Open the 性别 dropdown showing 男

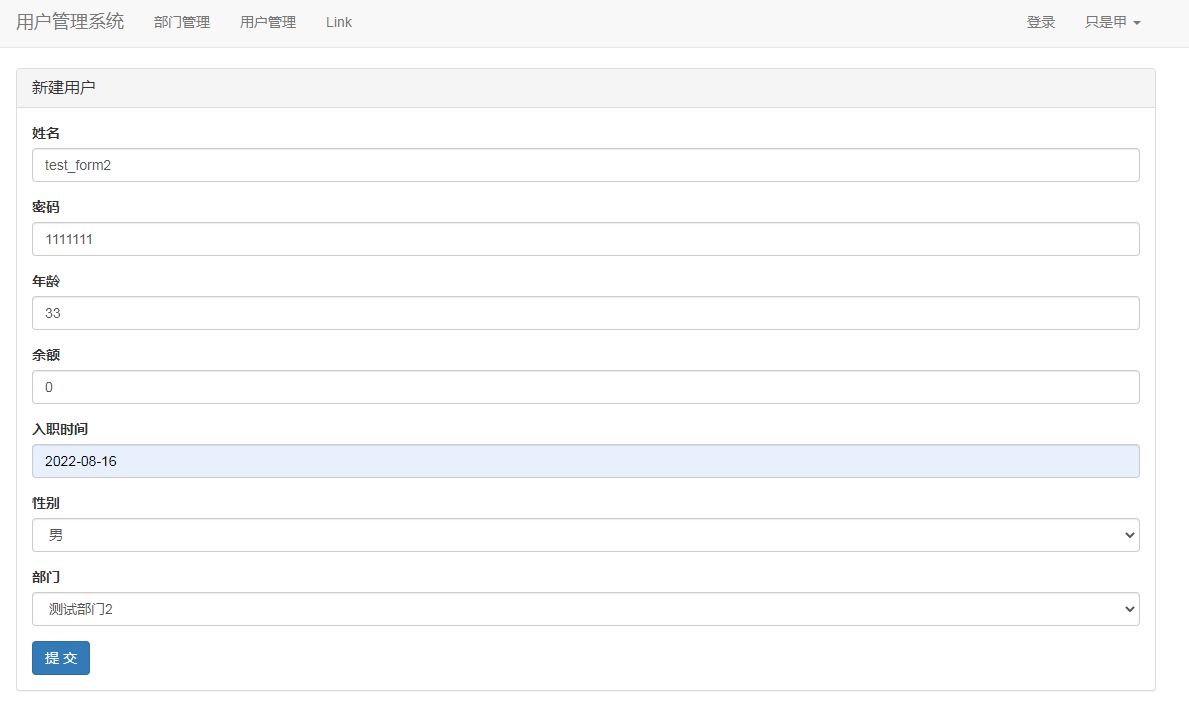pyautogui.click(x=585, y=535)
